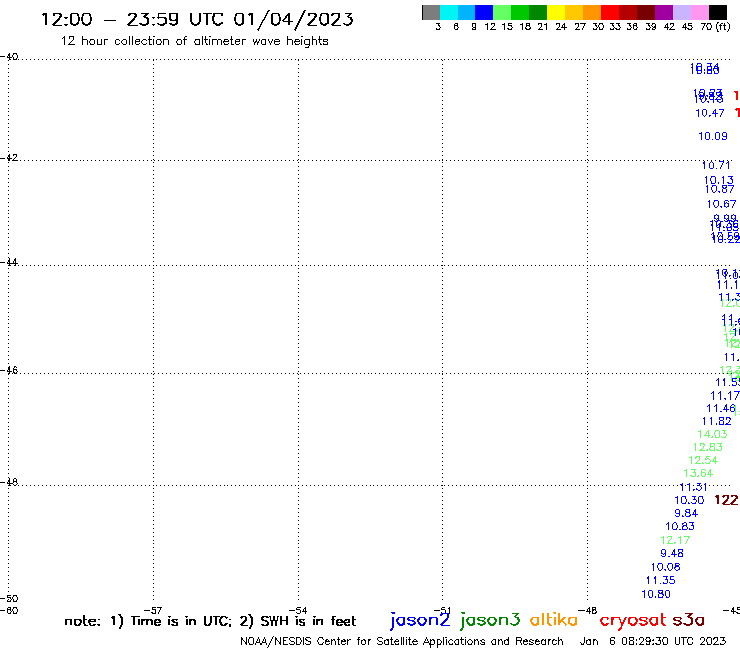Viewport: 740px width, 650px height.
Task: Click the timestamp 'Jan 6 08:29:30 UTC 2023'
Action: point(653,642)
